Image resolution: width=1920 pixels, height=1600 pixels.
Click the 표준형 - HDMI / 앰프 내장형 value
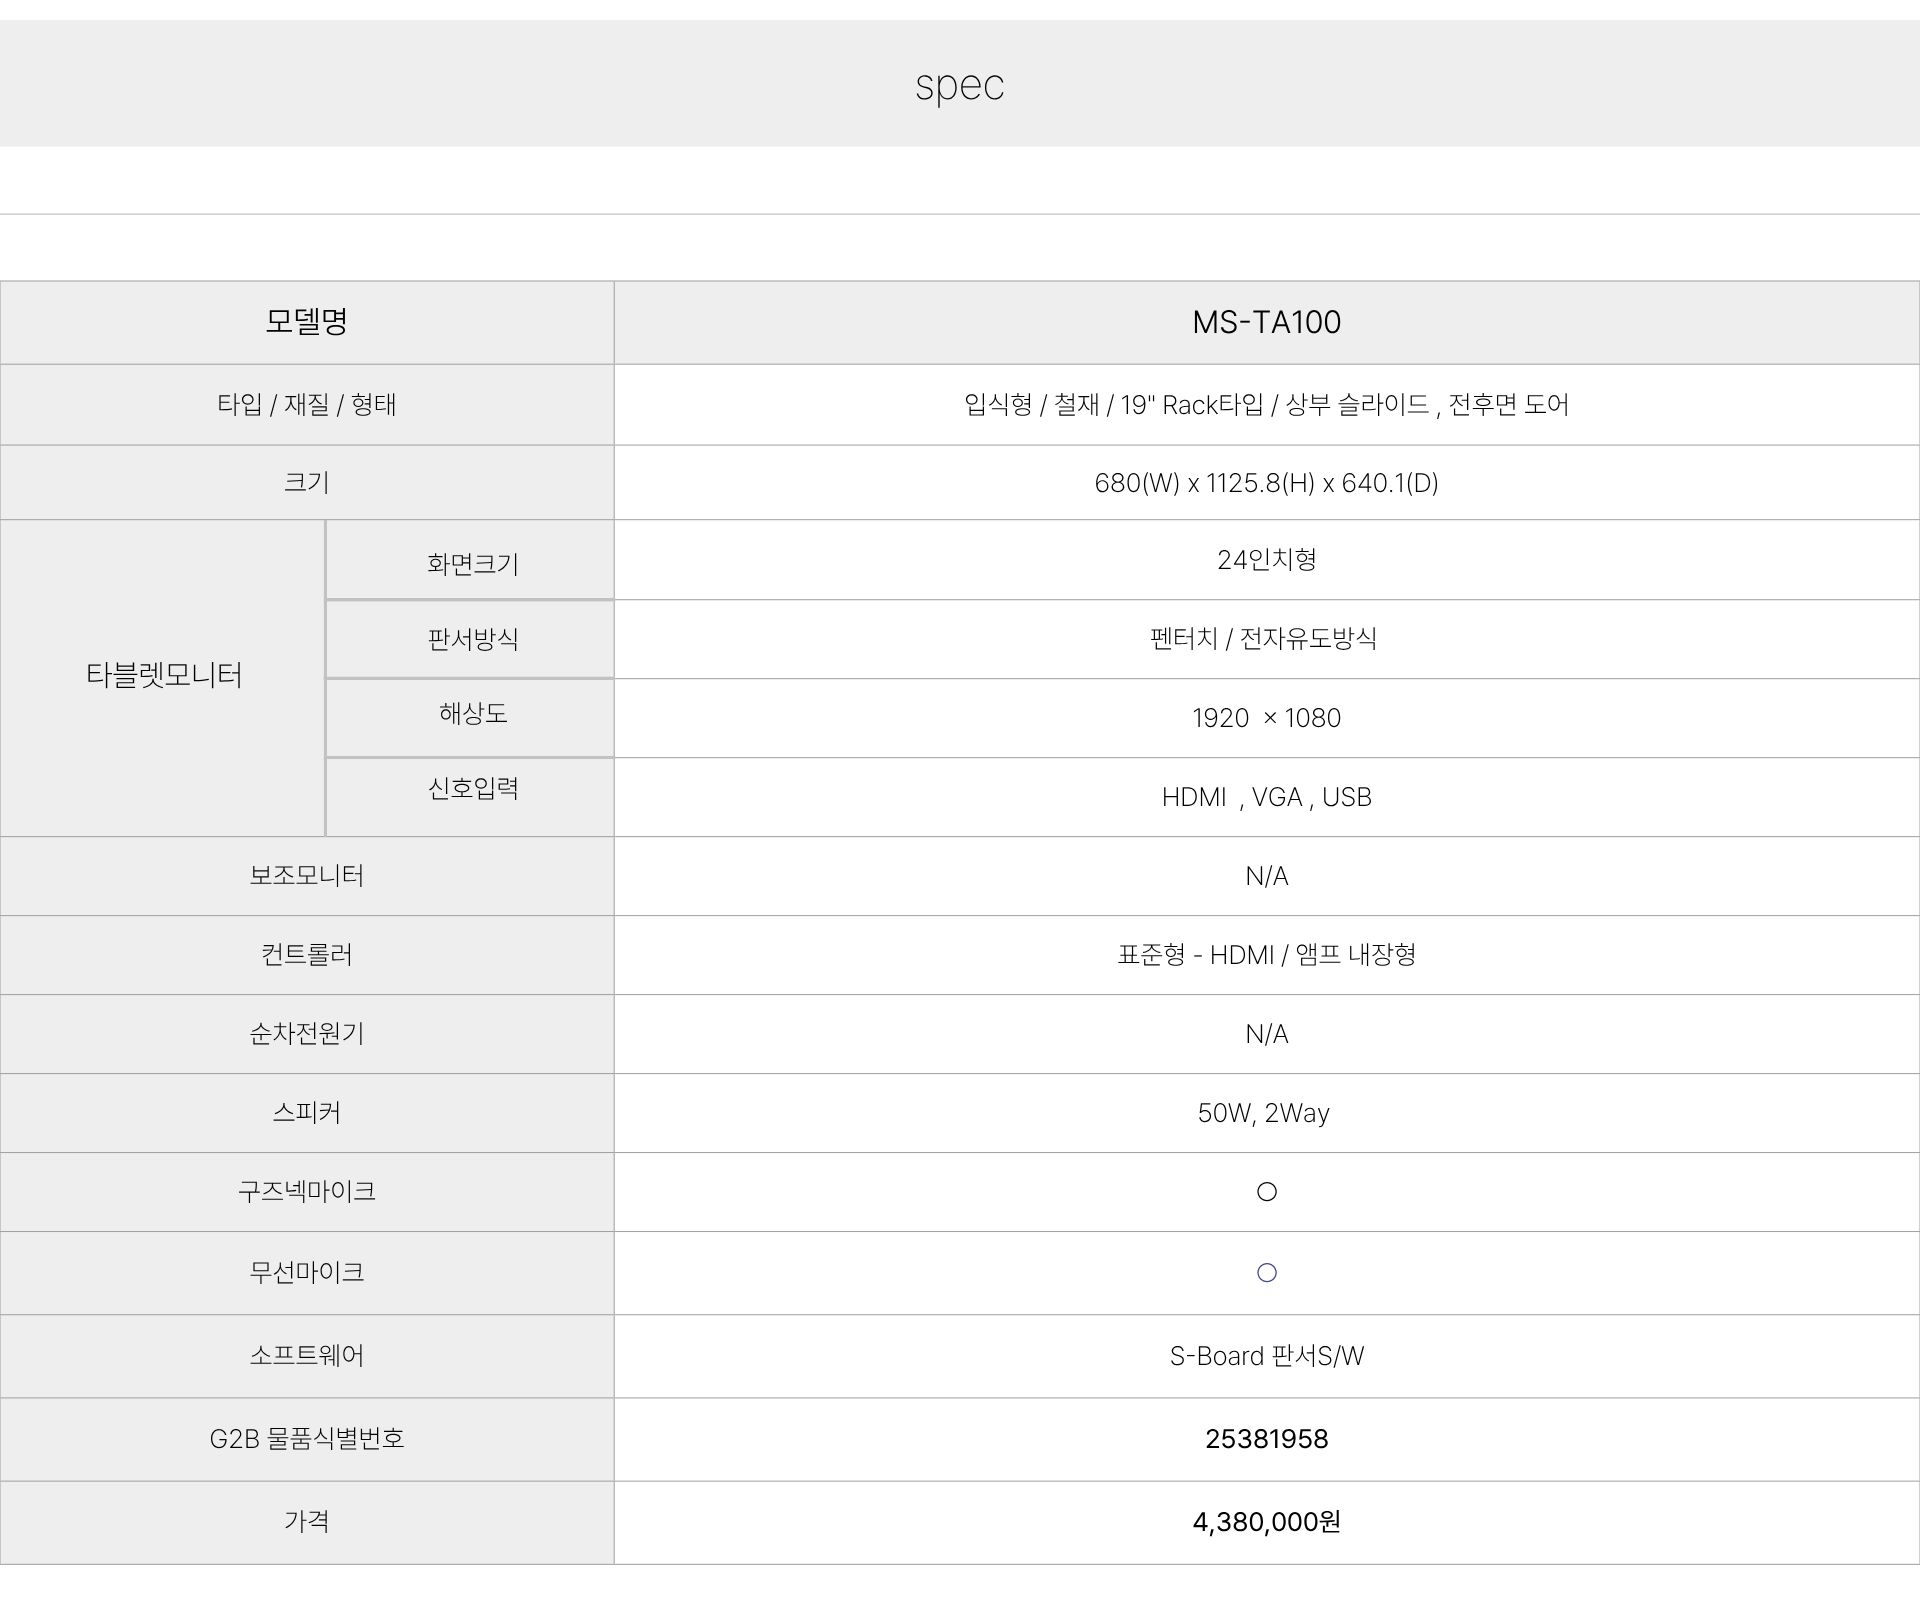tap(1266, 955)
